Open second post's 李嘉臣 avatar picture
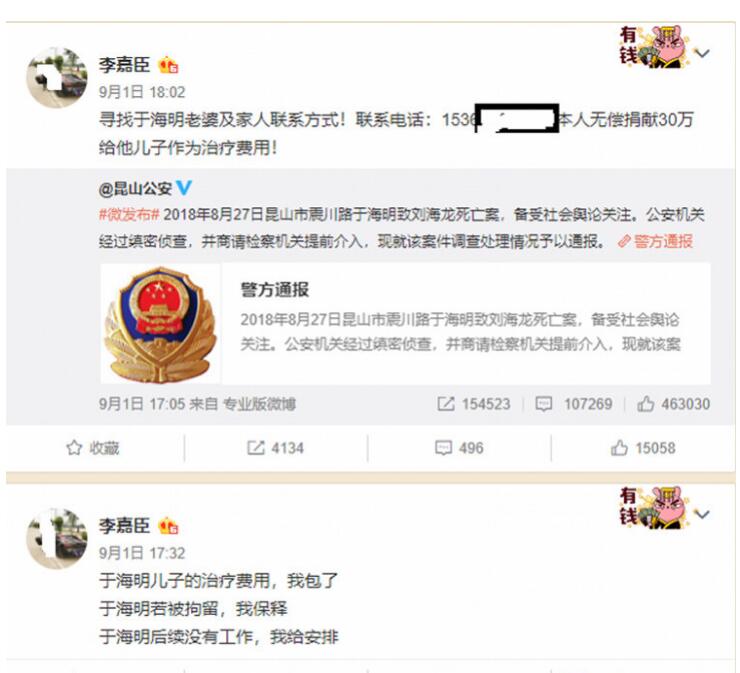 coord(57,538)
